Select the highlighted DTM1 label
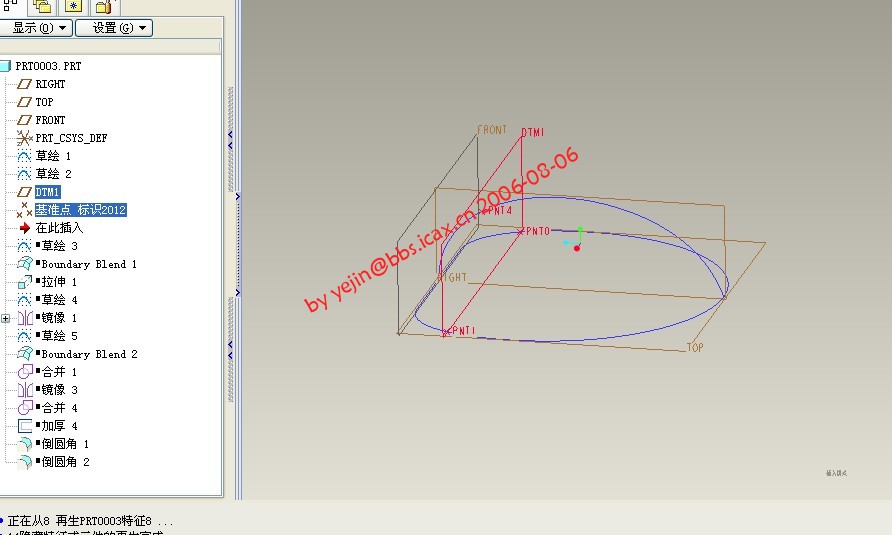This screenshot has height=535, width=892. 47,192
